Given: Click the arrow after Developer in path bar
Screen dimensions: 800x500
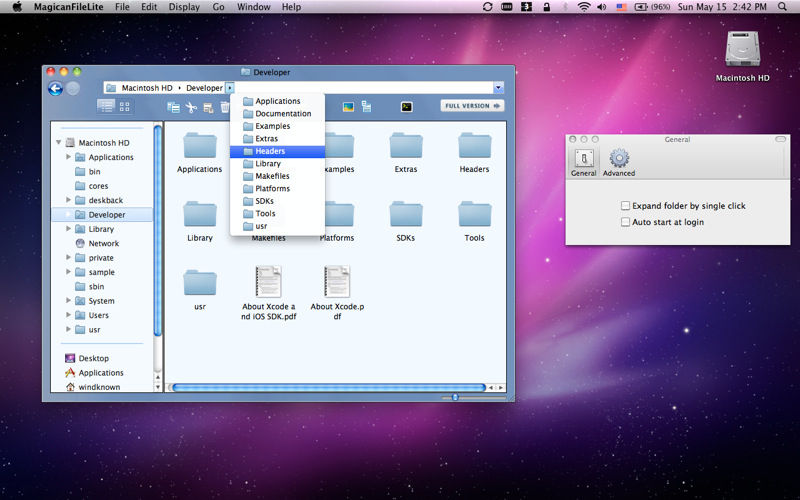Looking at the screenshot, I should 230,88.
